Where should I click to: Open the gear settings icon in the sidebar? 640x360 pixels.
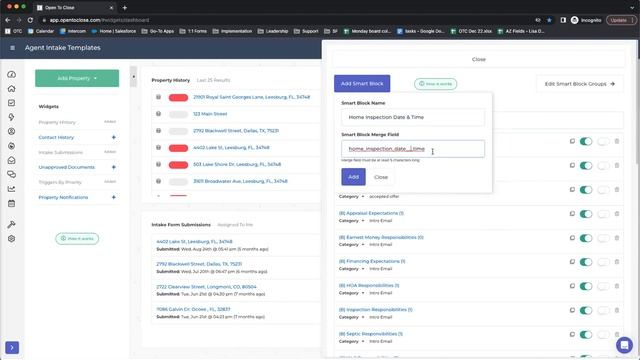pos(11,239)
